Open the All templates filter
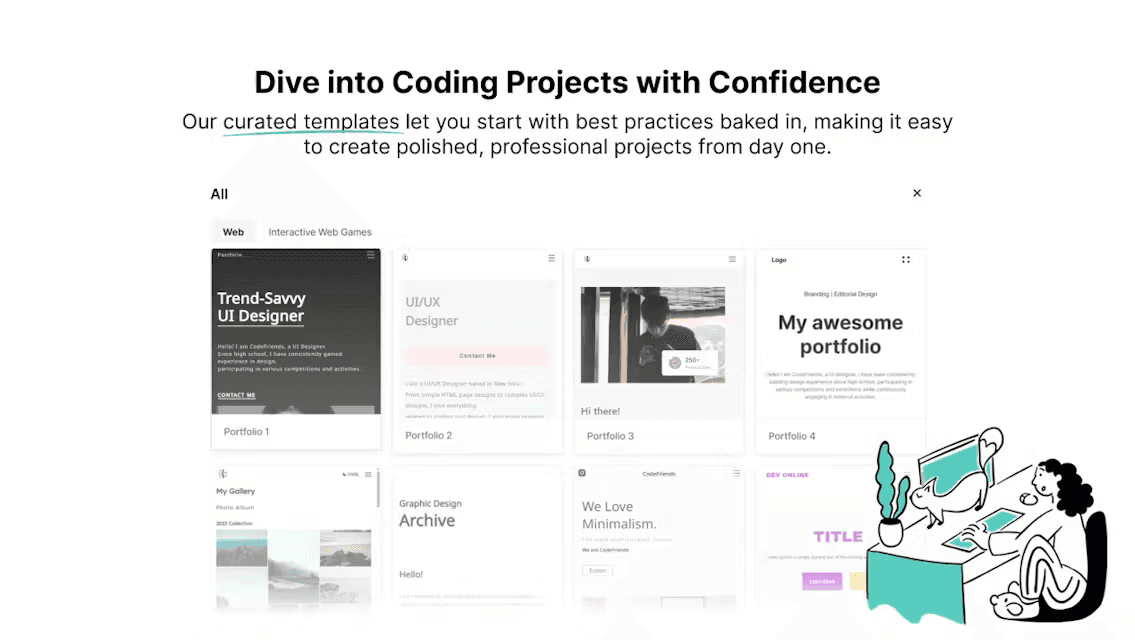This screenshot has width=1135, height=640. (x=220, y=193)
